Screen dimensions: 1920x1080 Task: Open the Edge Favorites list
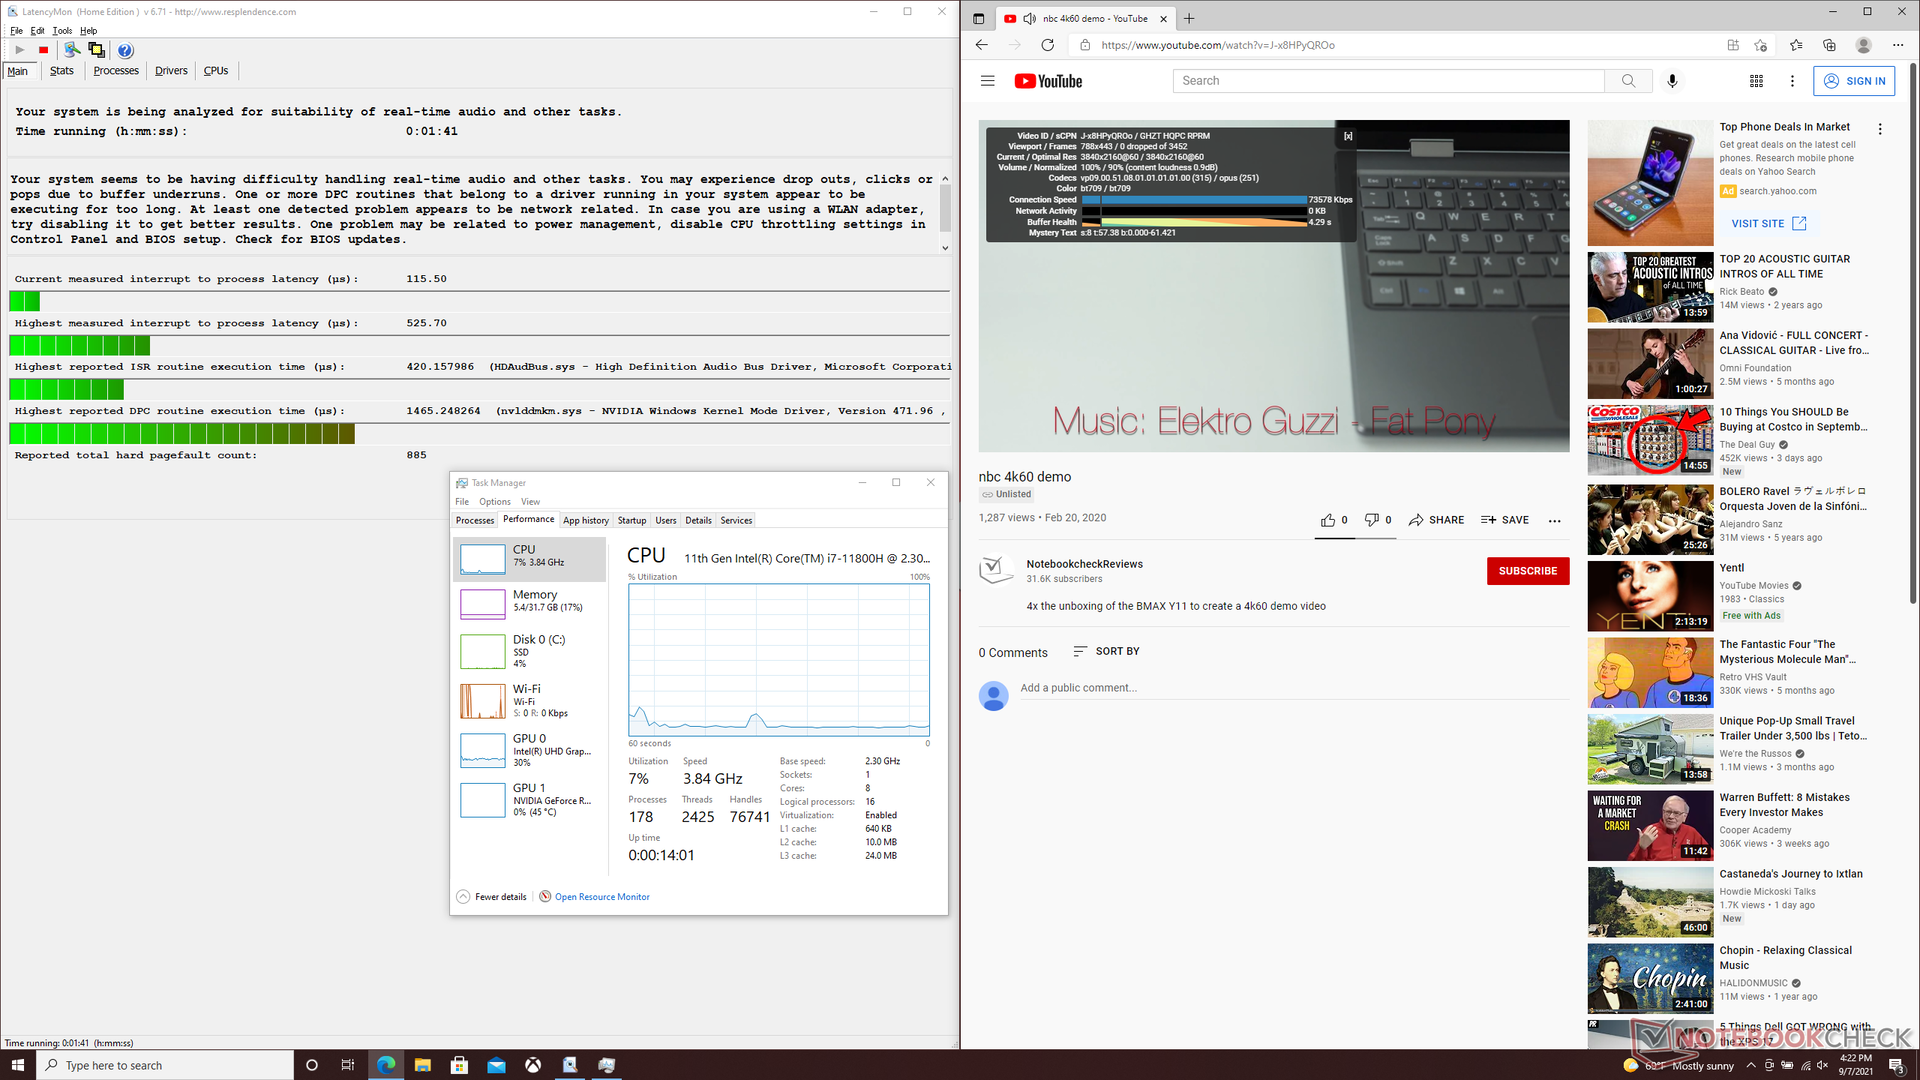click(x=1796, y=45)
